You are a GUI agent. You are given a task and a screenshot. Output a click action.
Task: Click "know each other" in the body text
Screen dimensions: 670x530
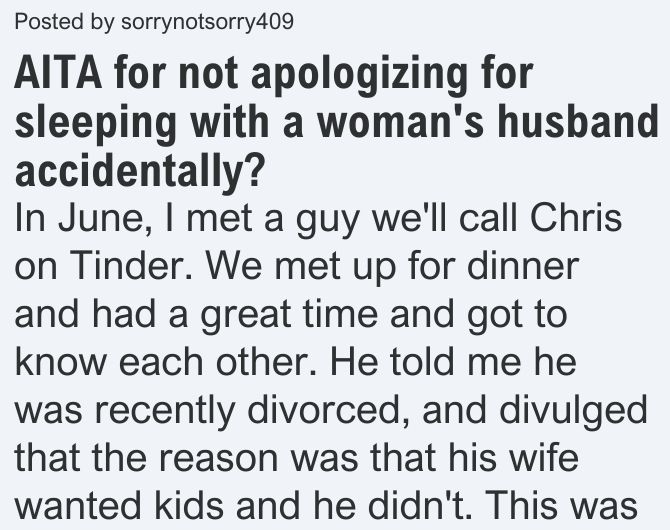(165, 361)
